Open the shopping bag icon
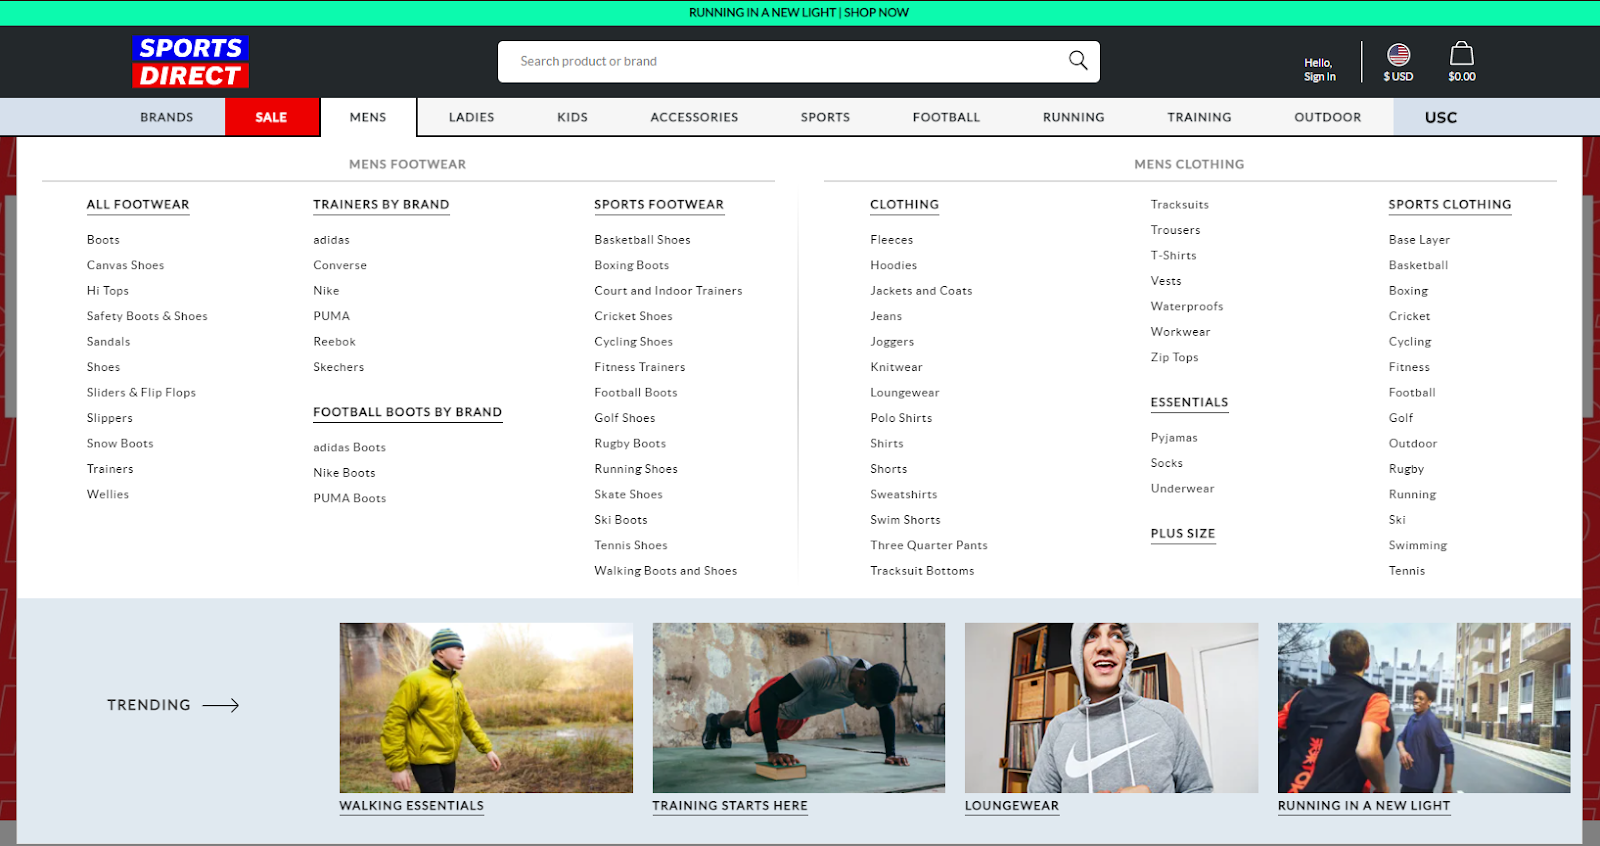This screenshot has width=1600, height=846. (1462, 54)
